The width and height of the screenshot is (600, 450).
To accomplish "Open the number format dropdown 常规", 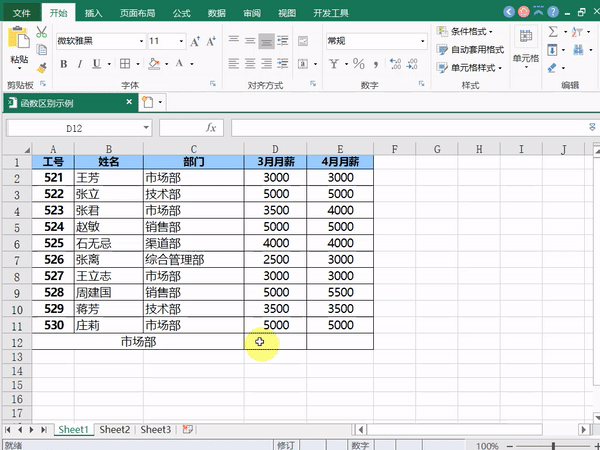I will click(377, 41).
